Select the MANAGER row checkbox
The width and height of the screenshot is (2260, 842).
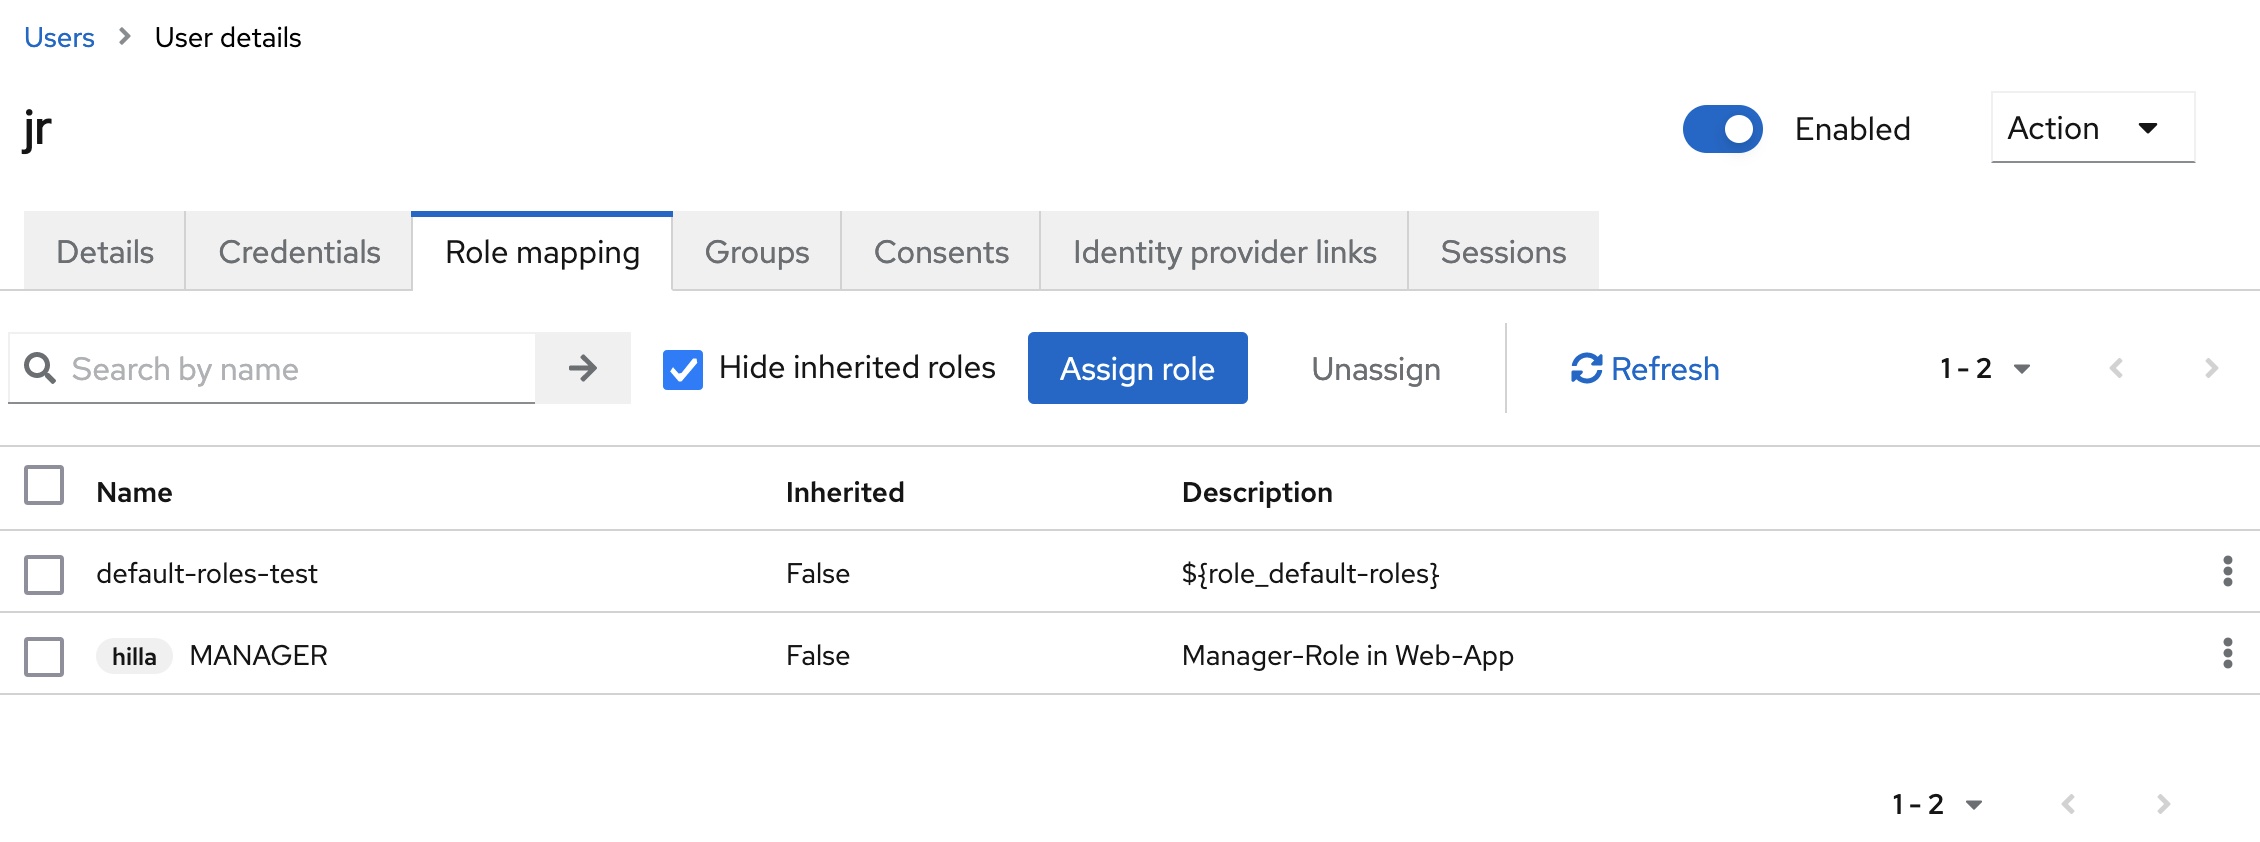(x=44, y=657)
